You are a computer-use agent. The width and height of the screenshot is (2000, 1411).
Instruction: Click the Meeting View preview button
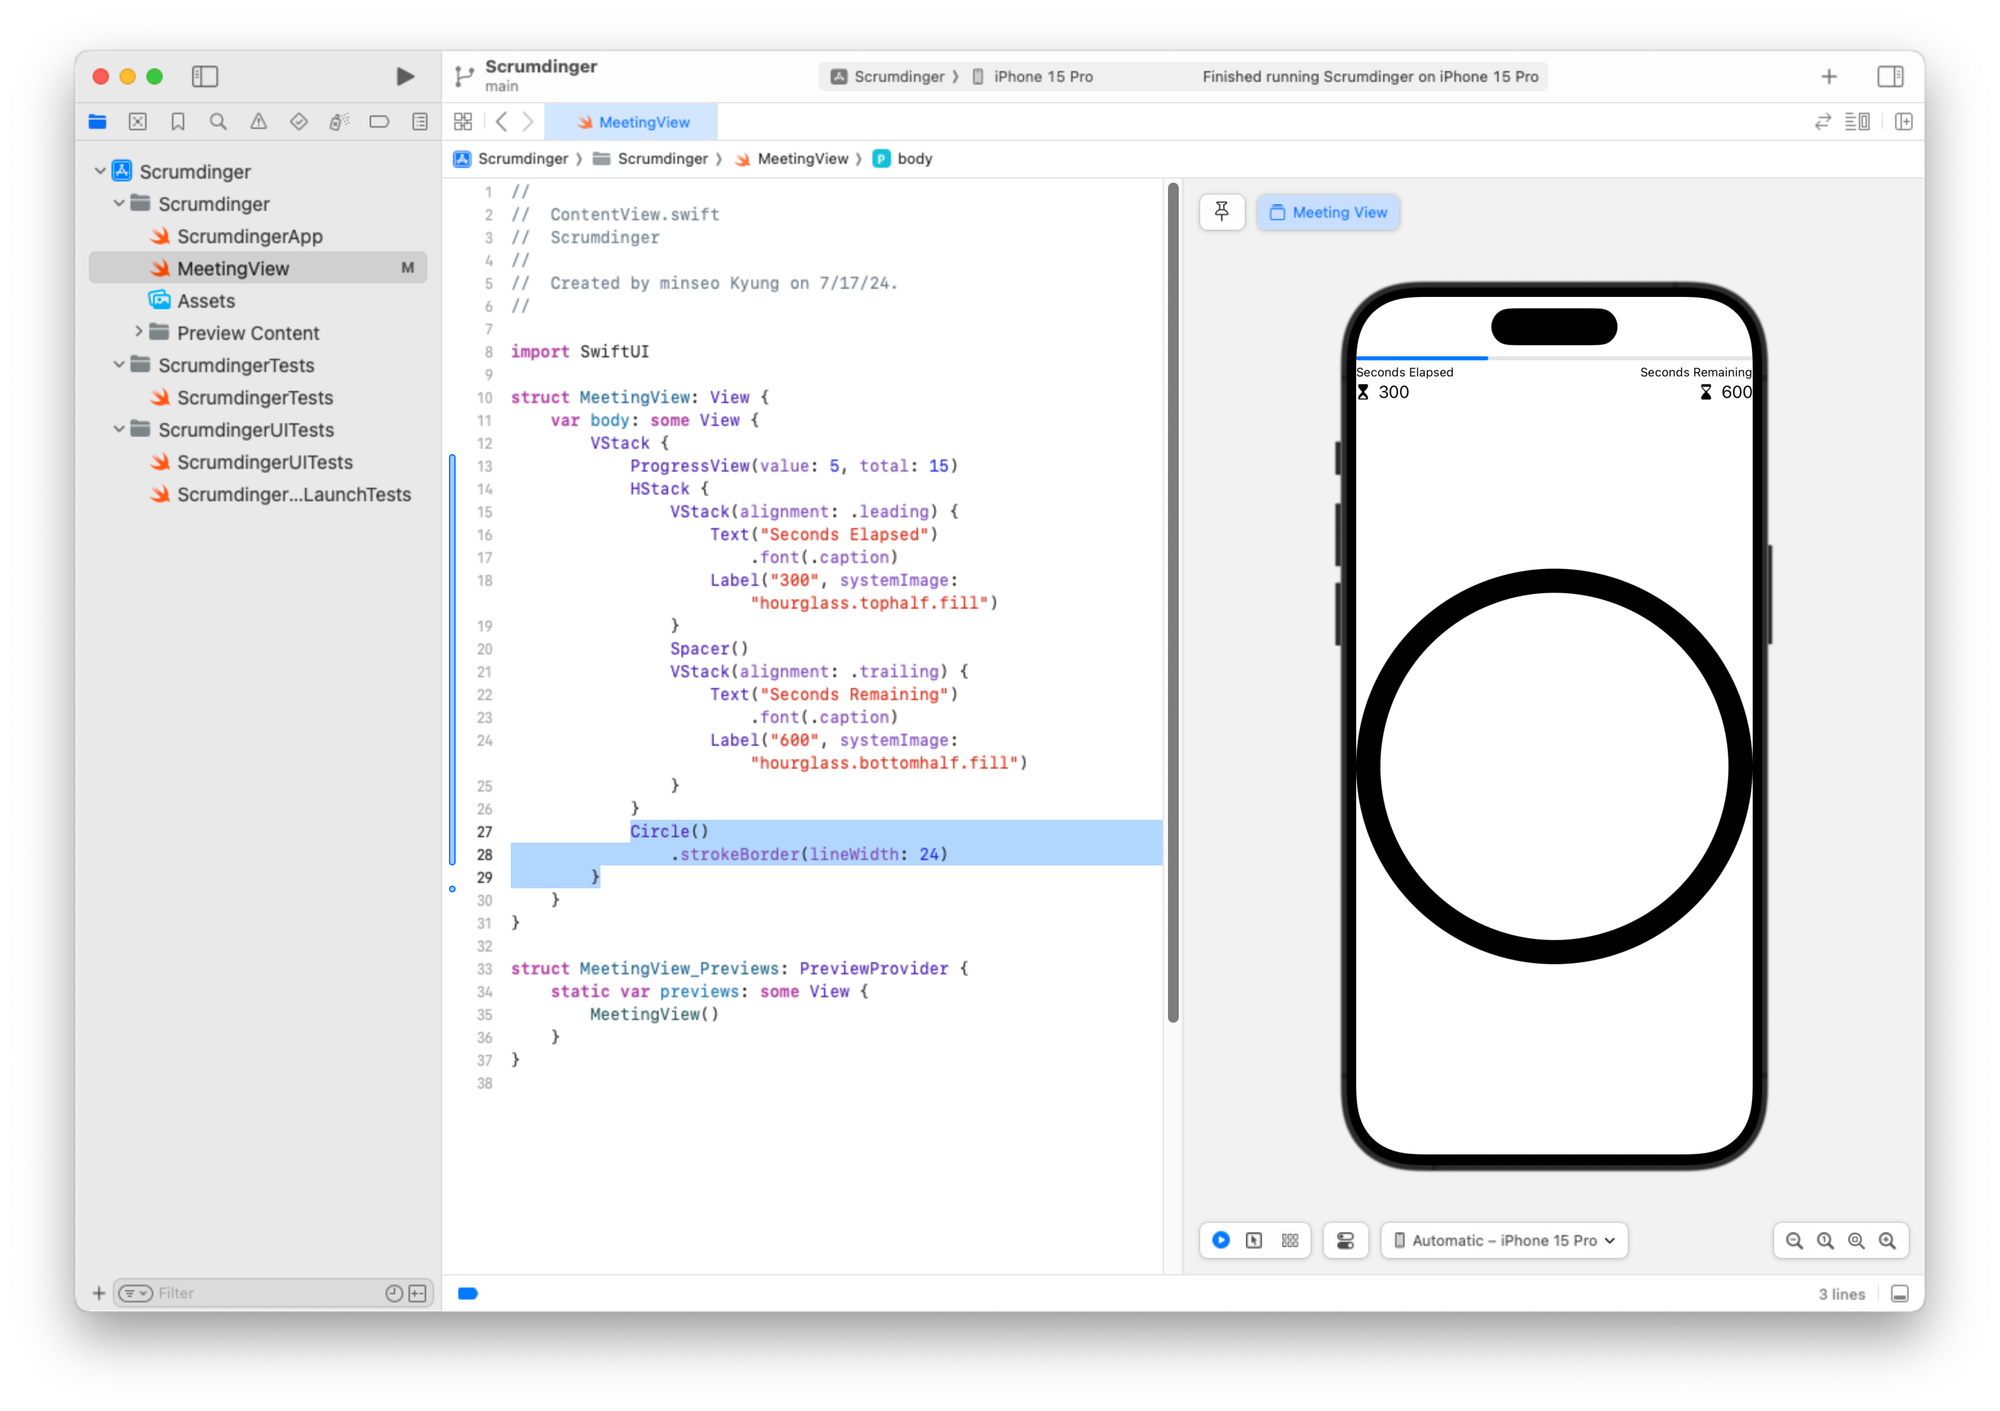click(1328, 212)
